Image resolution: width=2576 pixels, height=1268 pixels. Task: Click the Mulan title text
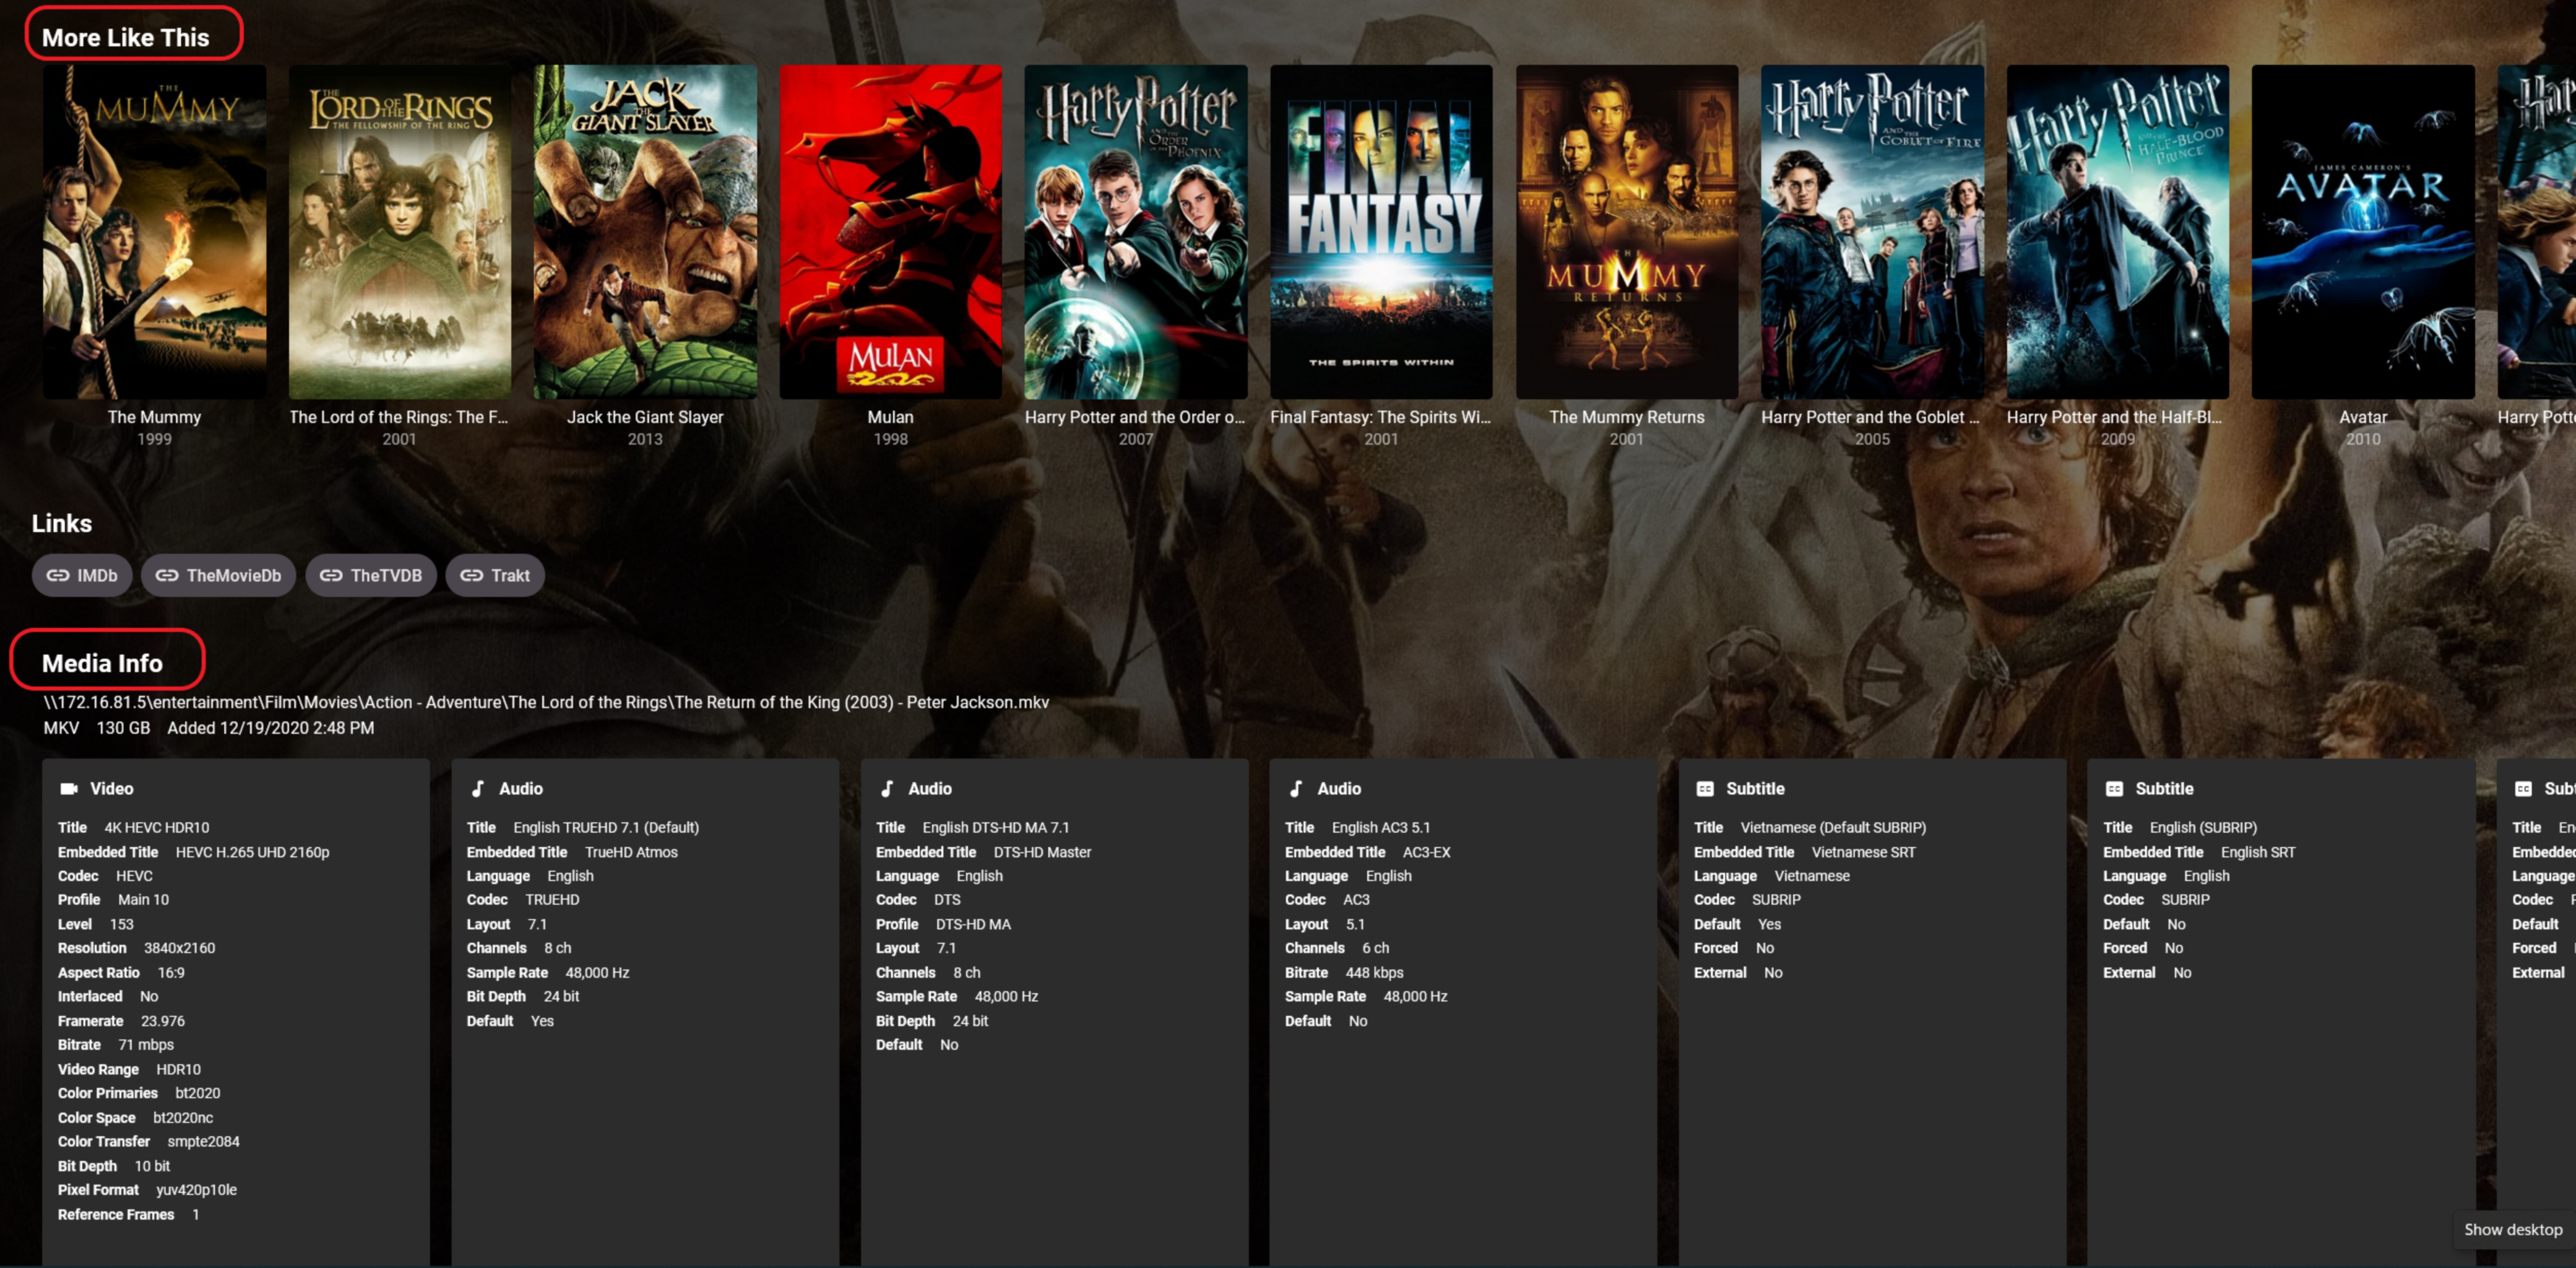click(890, 417)
